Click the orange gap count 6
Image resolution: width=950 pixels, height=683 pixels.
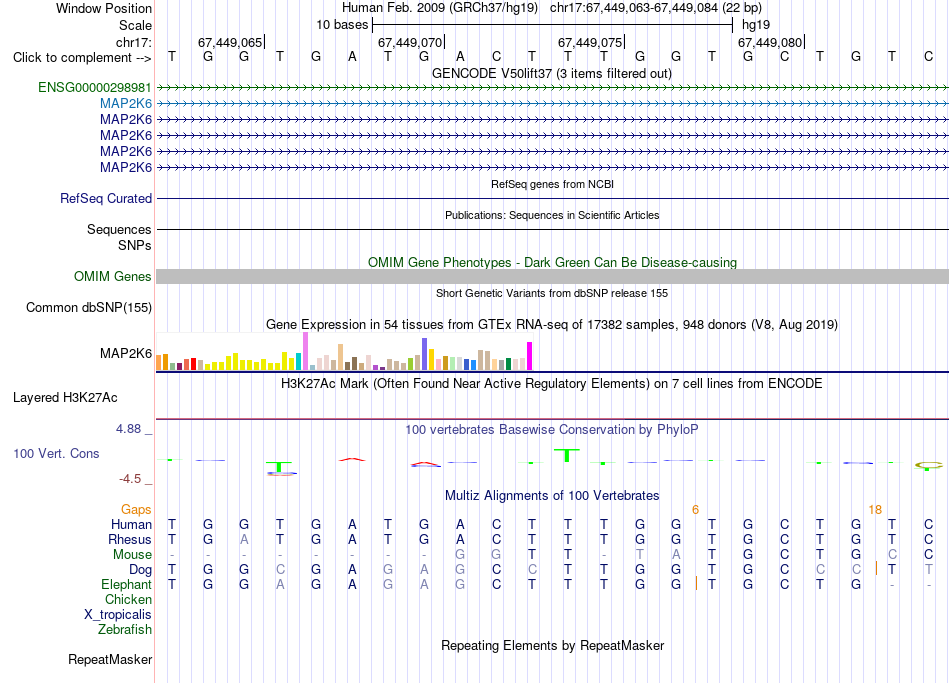pyautogui.click(x=696, y=510)
